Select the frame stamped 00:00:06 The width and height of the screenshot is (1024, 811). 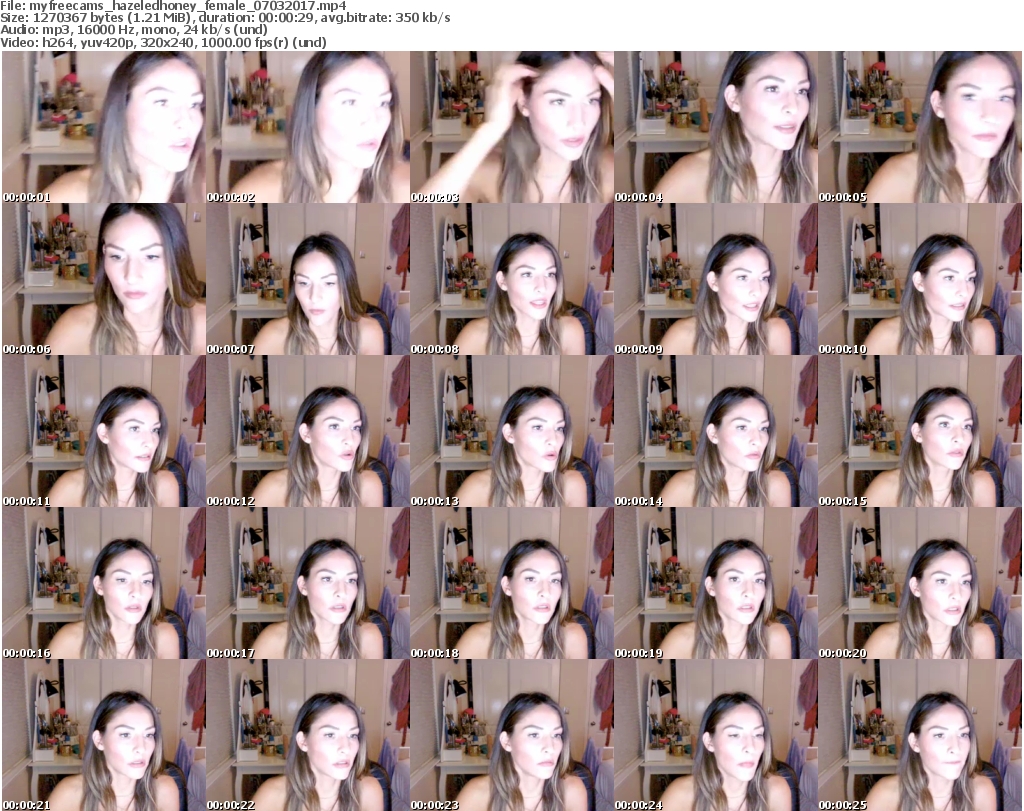click(104, 279)
